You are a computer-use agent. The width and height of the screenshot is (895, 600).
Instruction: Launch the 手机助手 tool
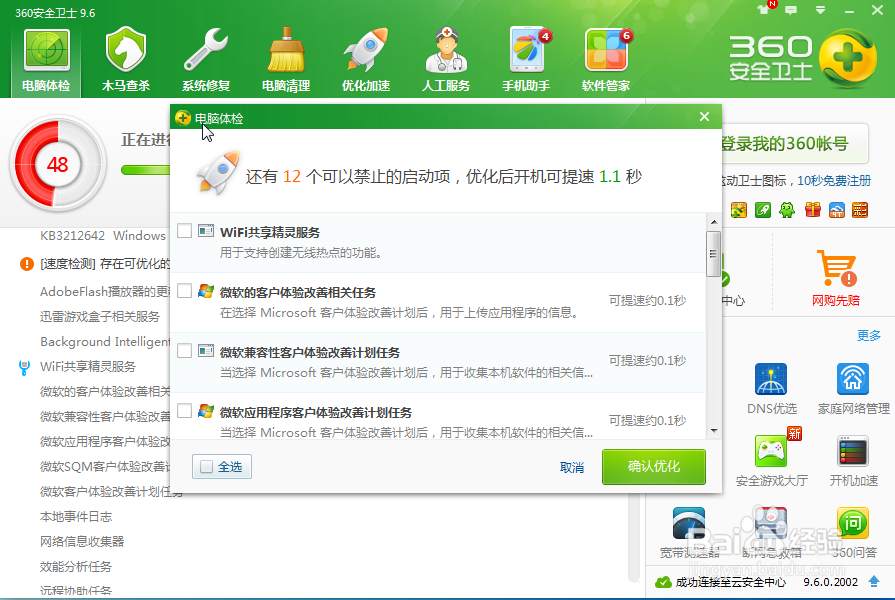pos(526,60)
